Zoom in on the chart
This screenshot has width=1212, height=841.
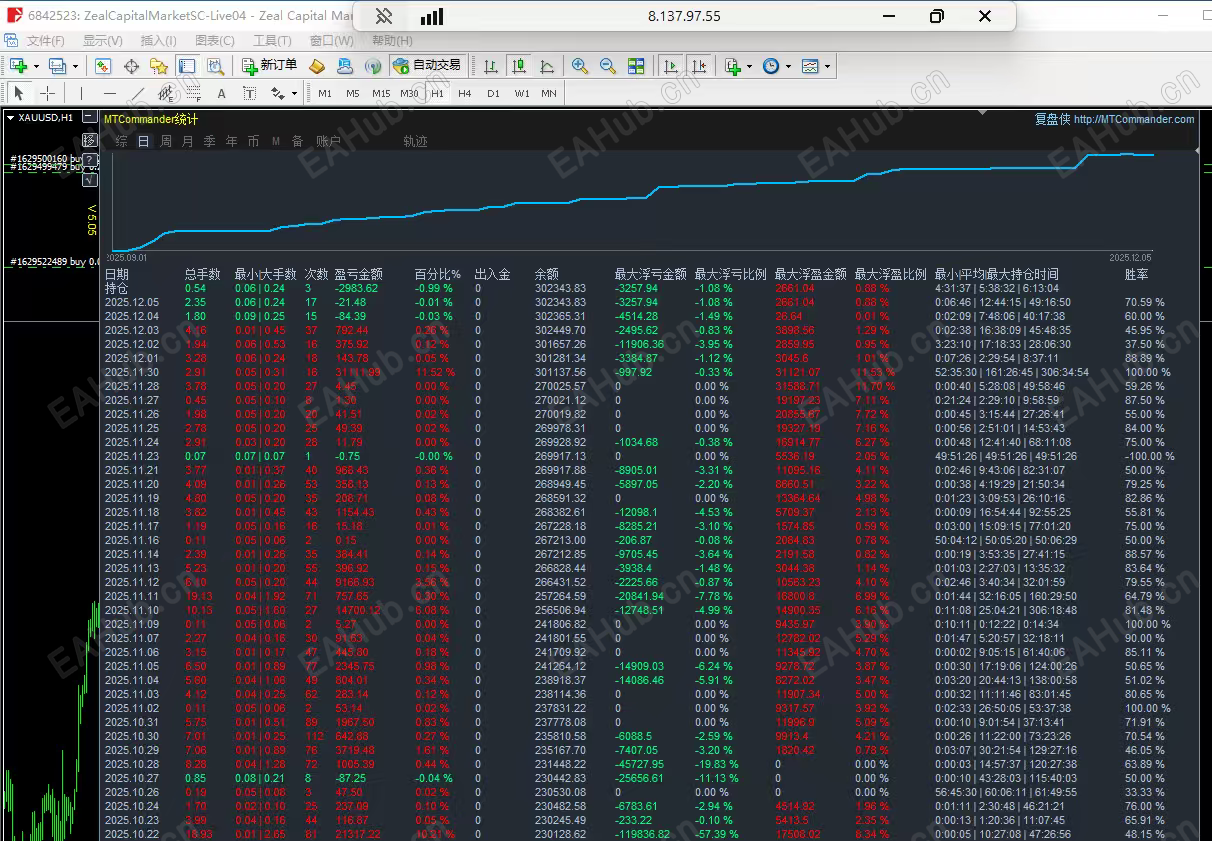579,66
